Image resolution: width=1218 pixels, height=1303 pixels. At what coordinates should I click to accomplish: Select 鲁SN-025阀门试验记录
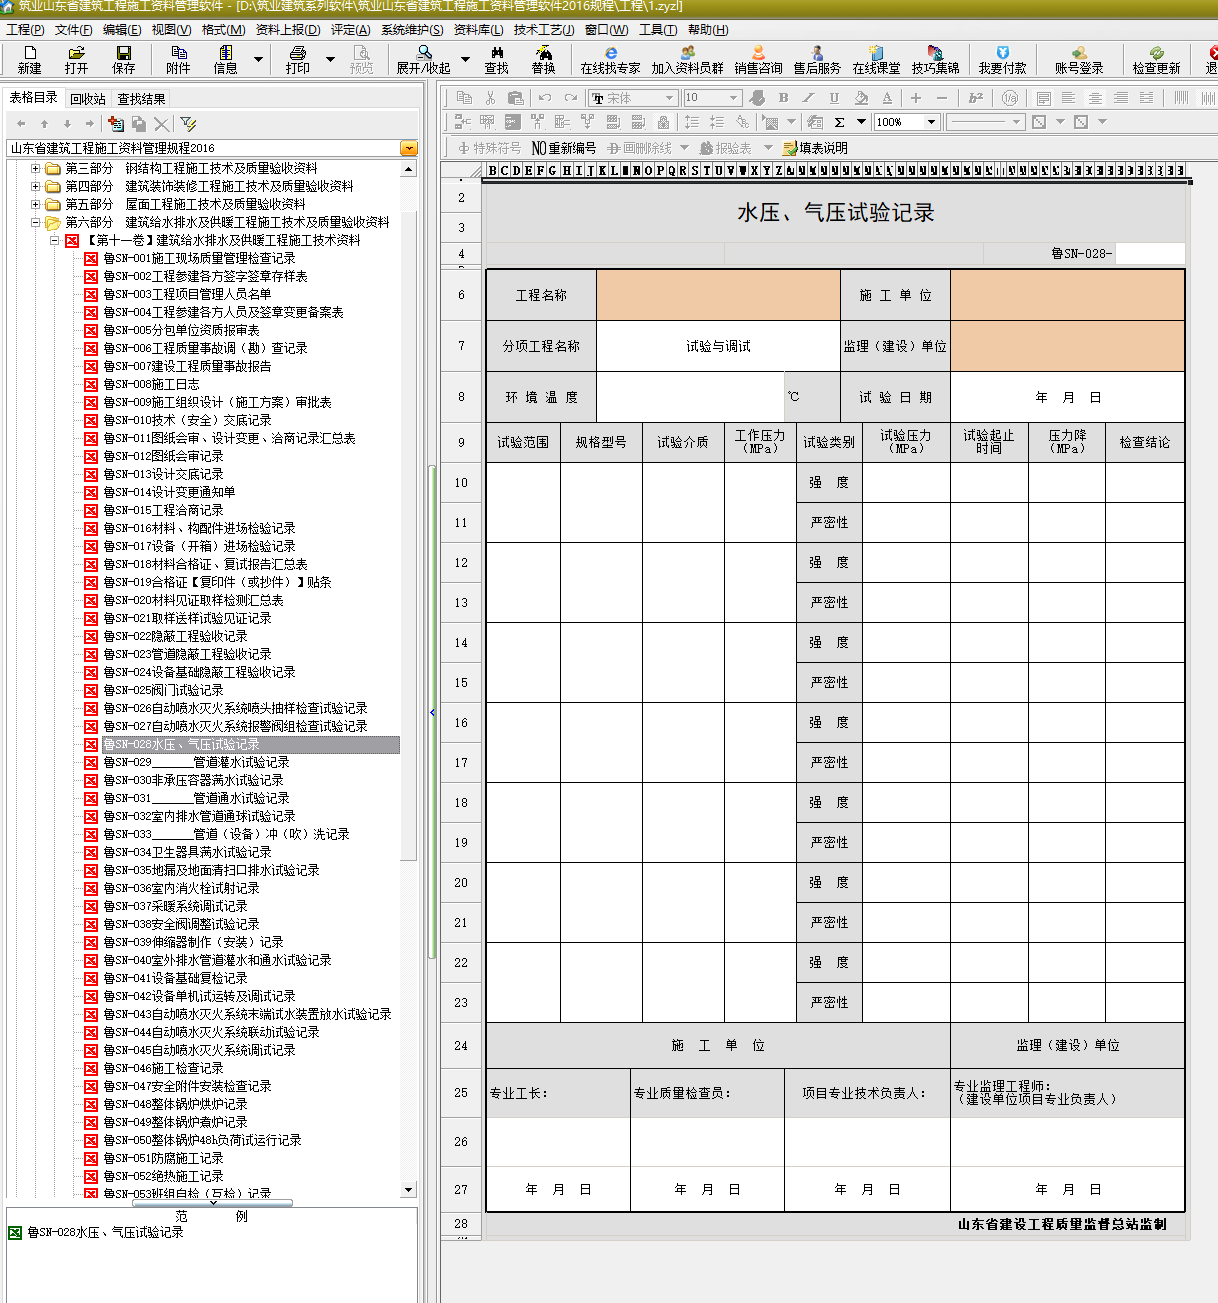coord(163,690)
